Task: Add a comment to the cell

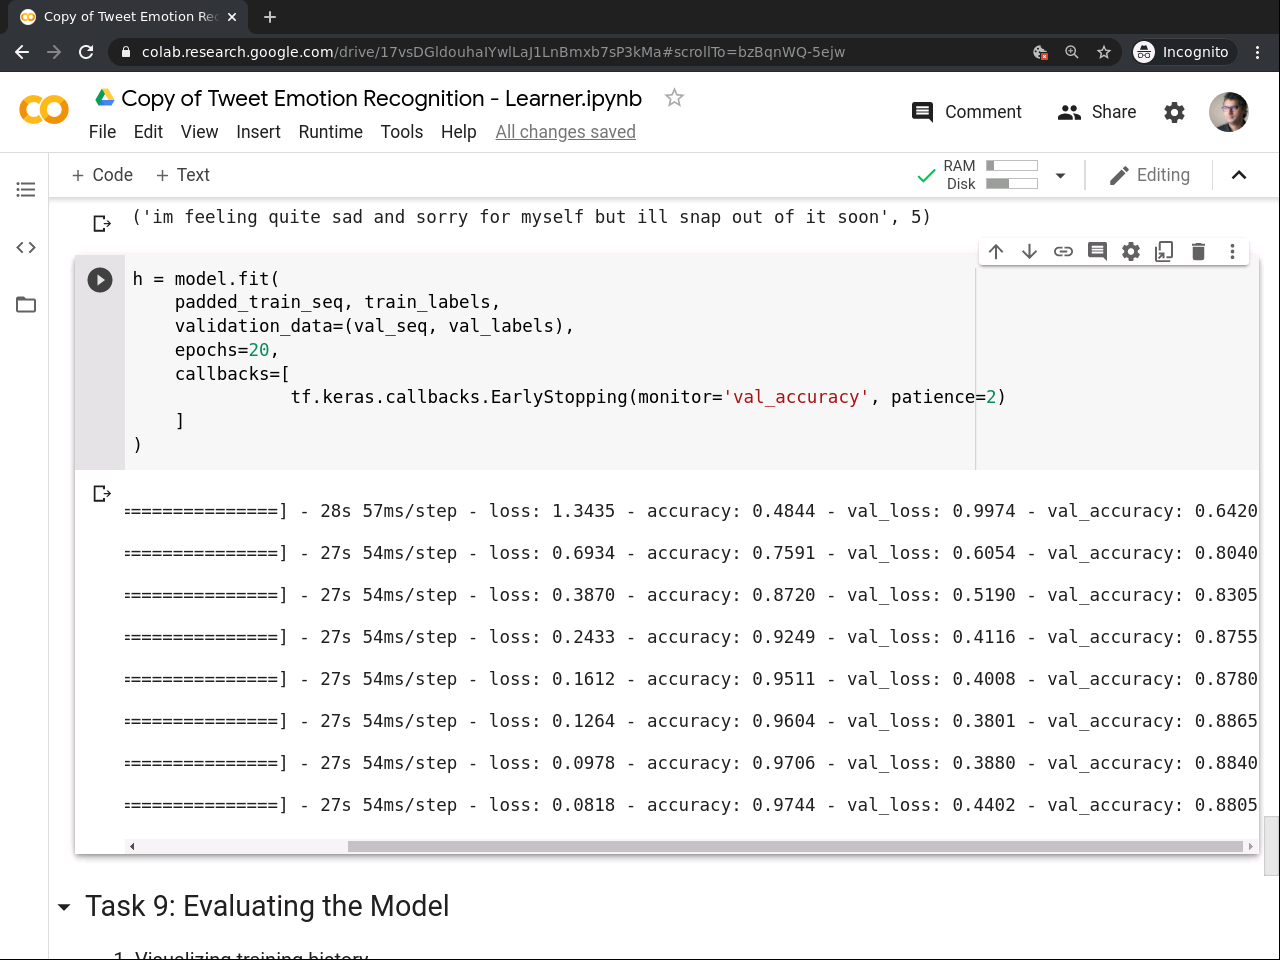Action: click(x=1097, y=252)
